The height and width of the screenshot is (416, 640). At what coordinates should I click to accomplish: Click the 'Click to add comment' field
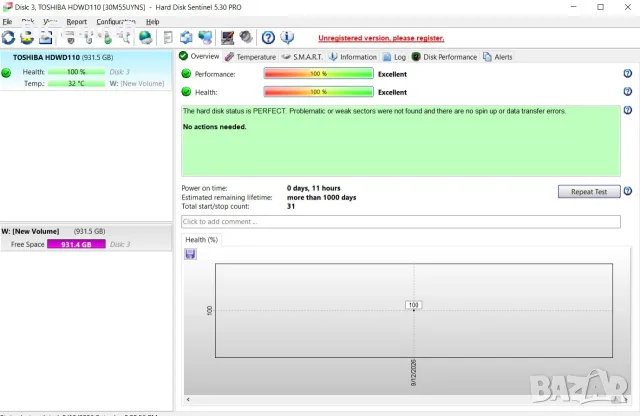click(401, 222)
